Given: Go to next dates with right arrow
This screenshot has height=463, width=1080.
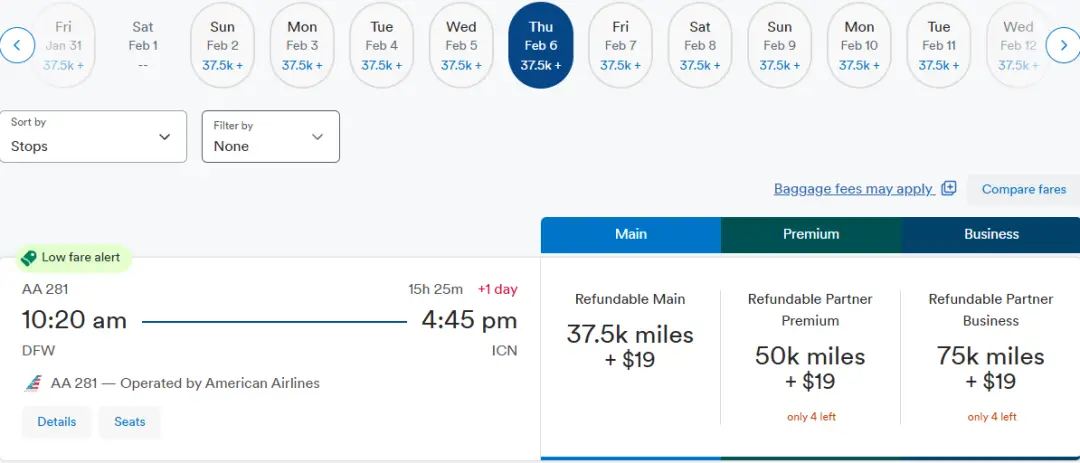Looking at the screenshot, I should click(x=1062, y=45).
